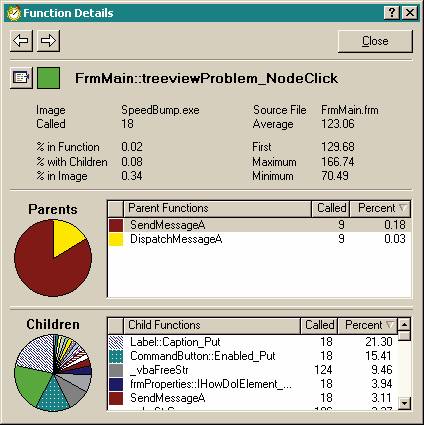Sort parents by Percent column header
This screenshot has height=425, width=424.
tap(380, 208)
